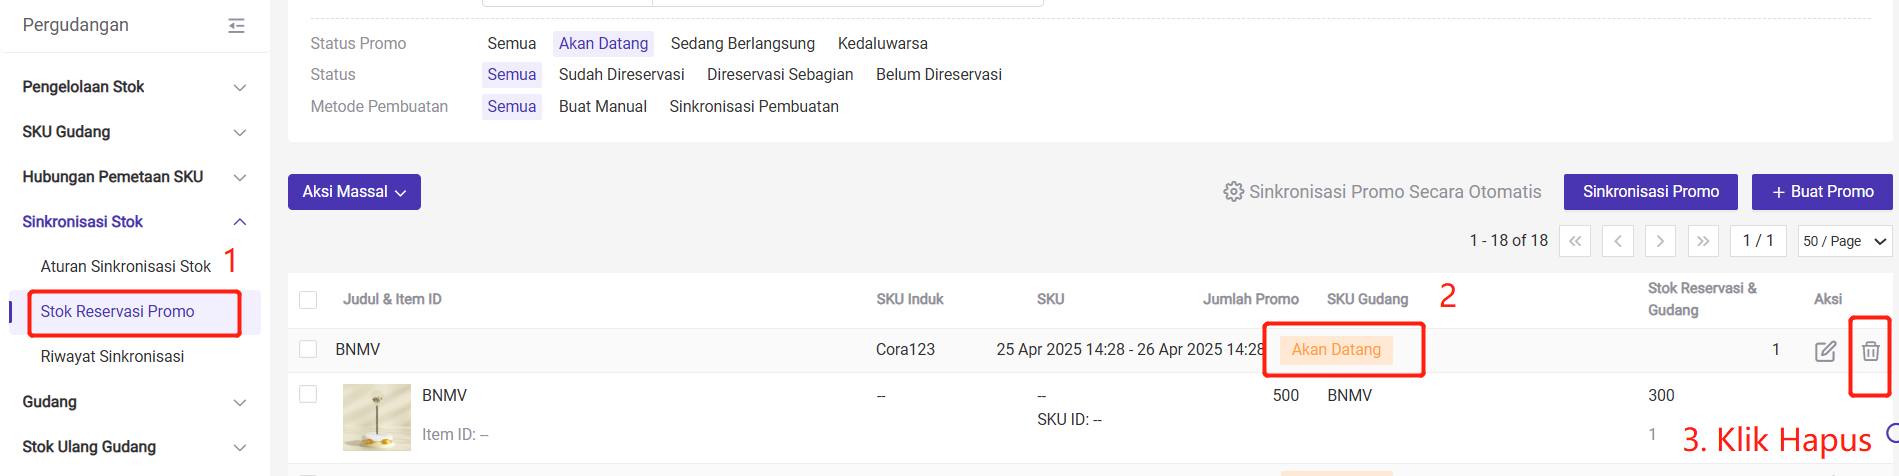The image size is (1899, 476).
Task: Expand Pengelolaan Stok sidebar section
Action: point(134,87)
